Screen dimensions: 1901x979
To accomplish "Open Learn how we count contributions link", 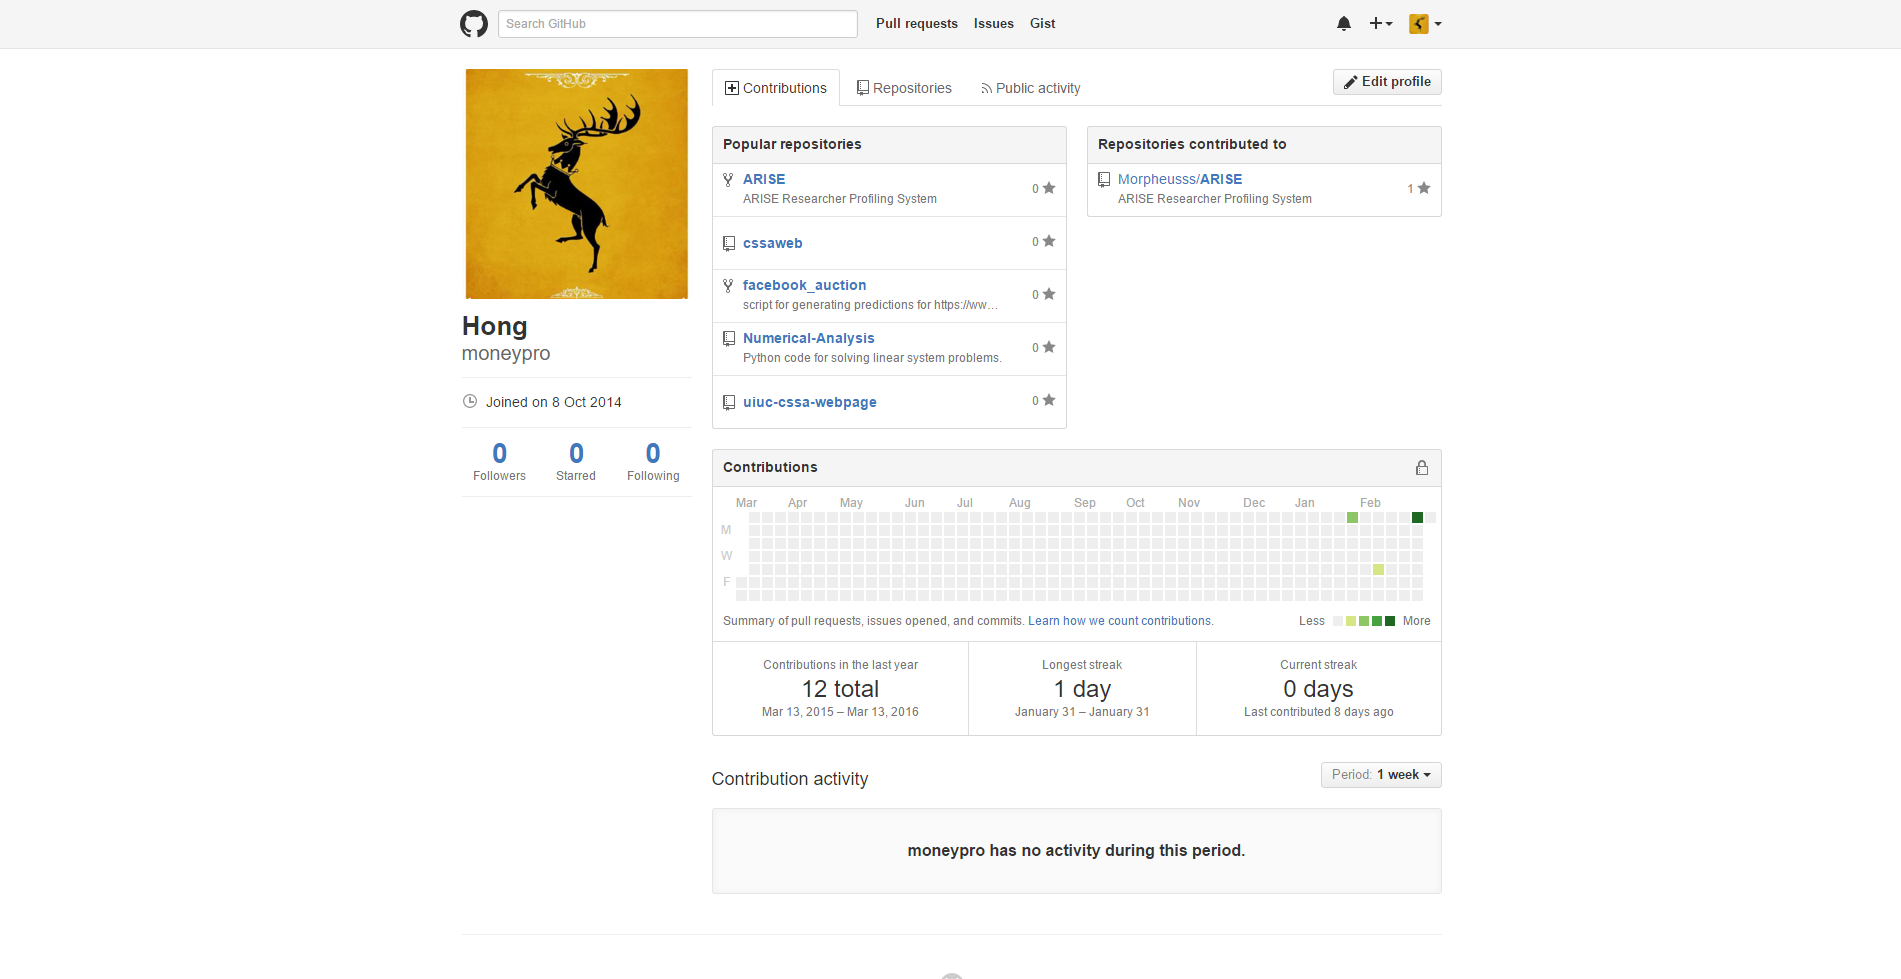I will [x=1120, y=621].
